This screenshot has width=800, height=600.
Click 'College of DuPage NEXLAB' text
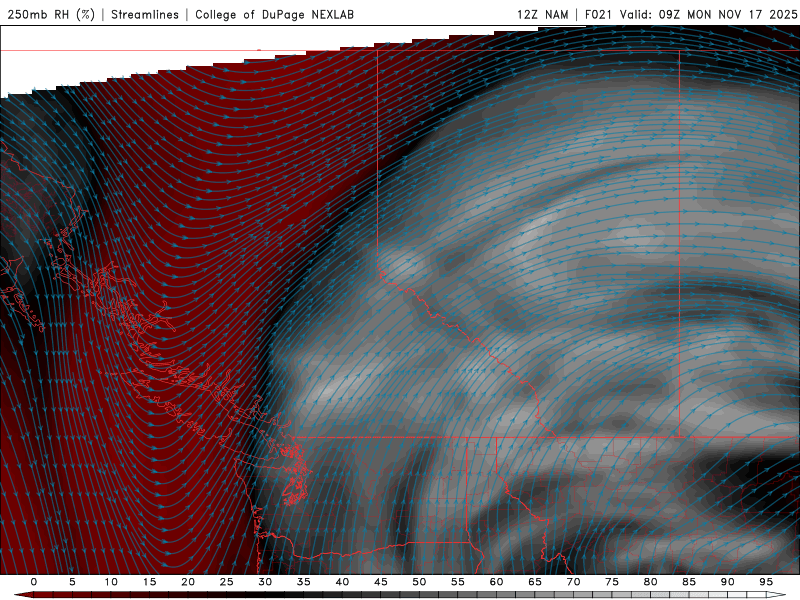(274, 14)
